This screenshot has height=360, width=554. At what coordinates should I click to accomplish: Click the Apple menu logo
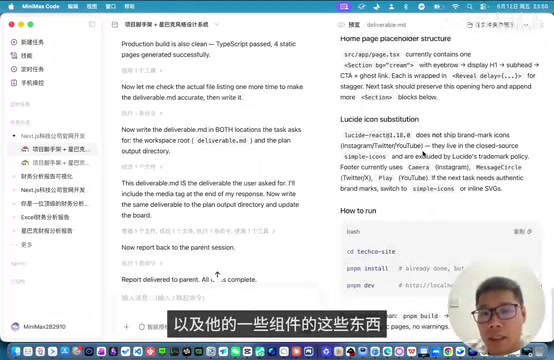(x=11, y=6)
